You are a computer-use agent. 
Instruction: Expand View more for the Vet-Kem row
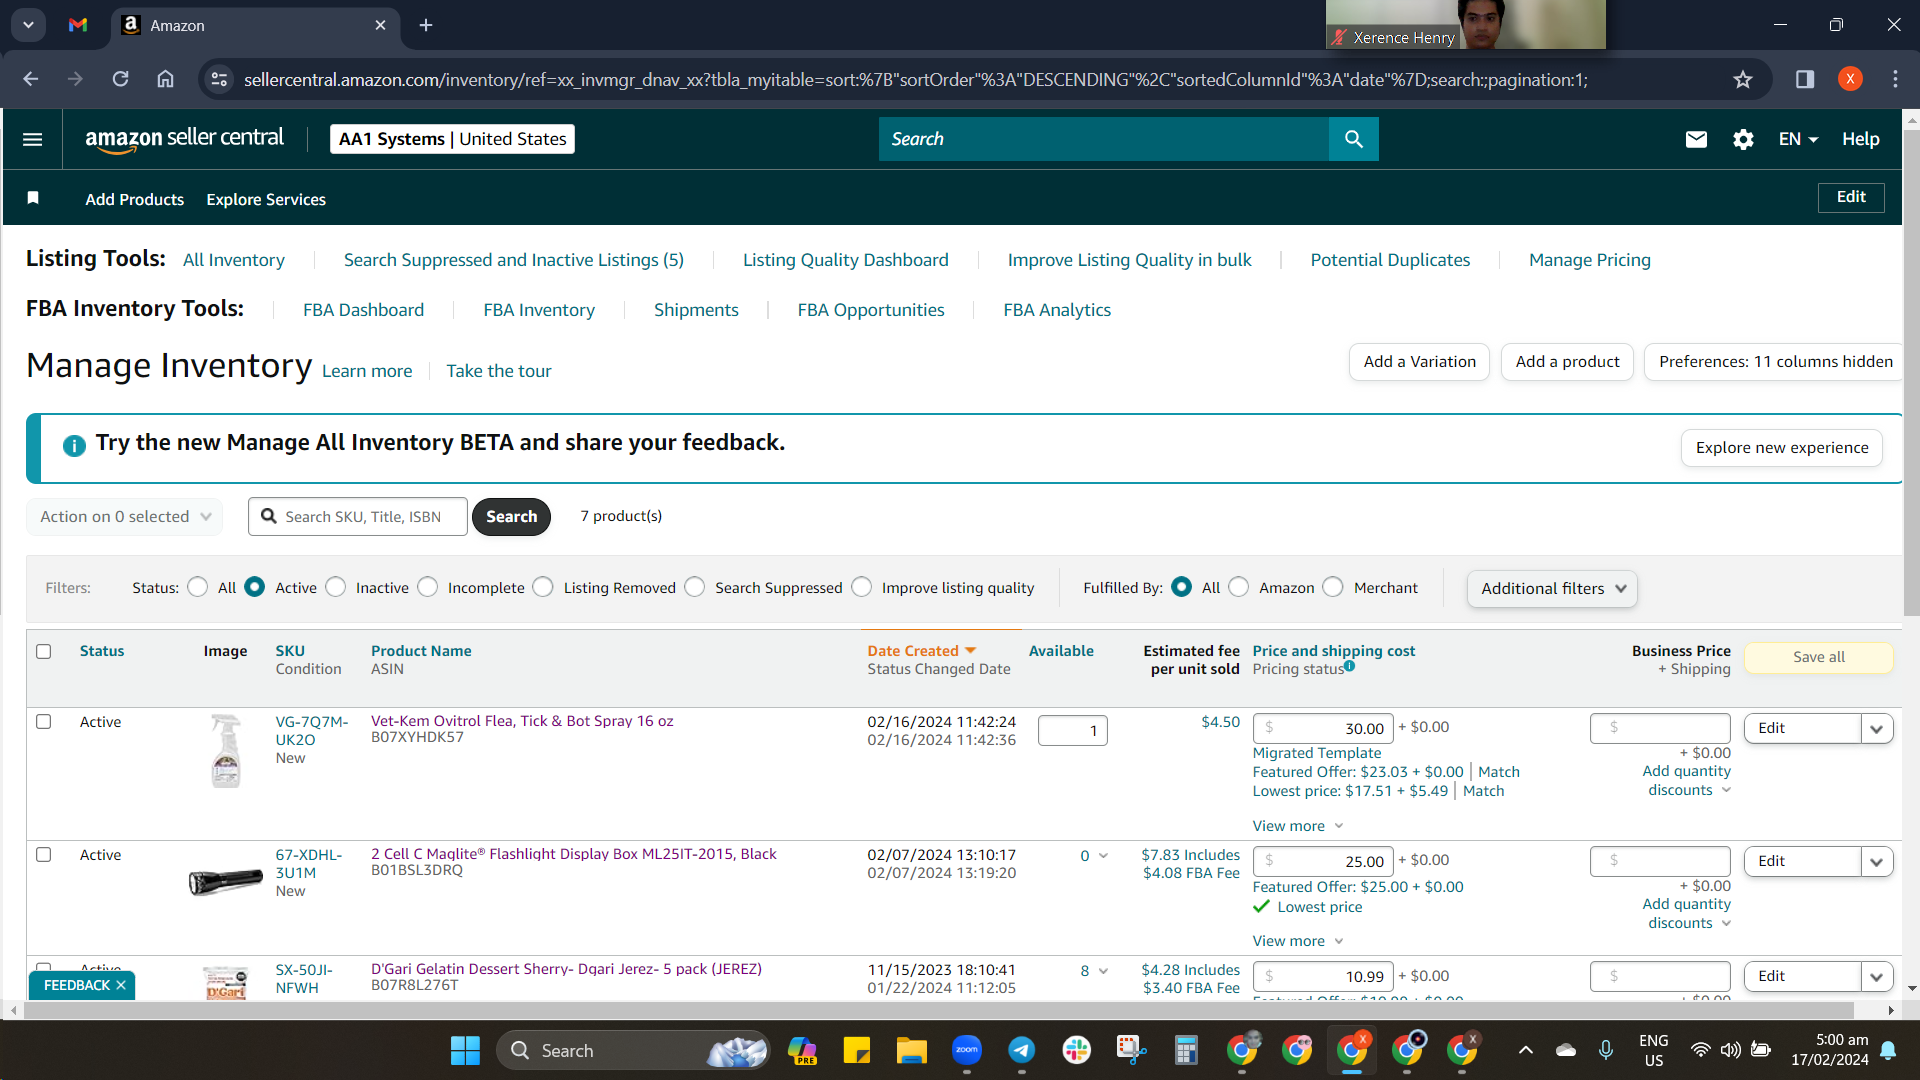[x=1298, y=826]
